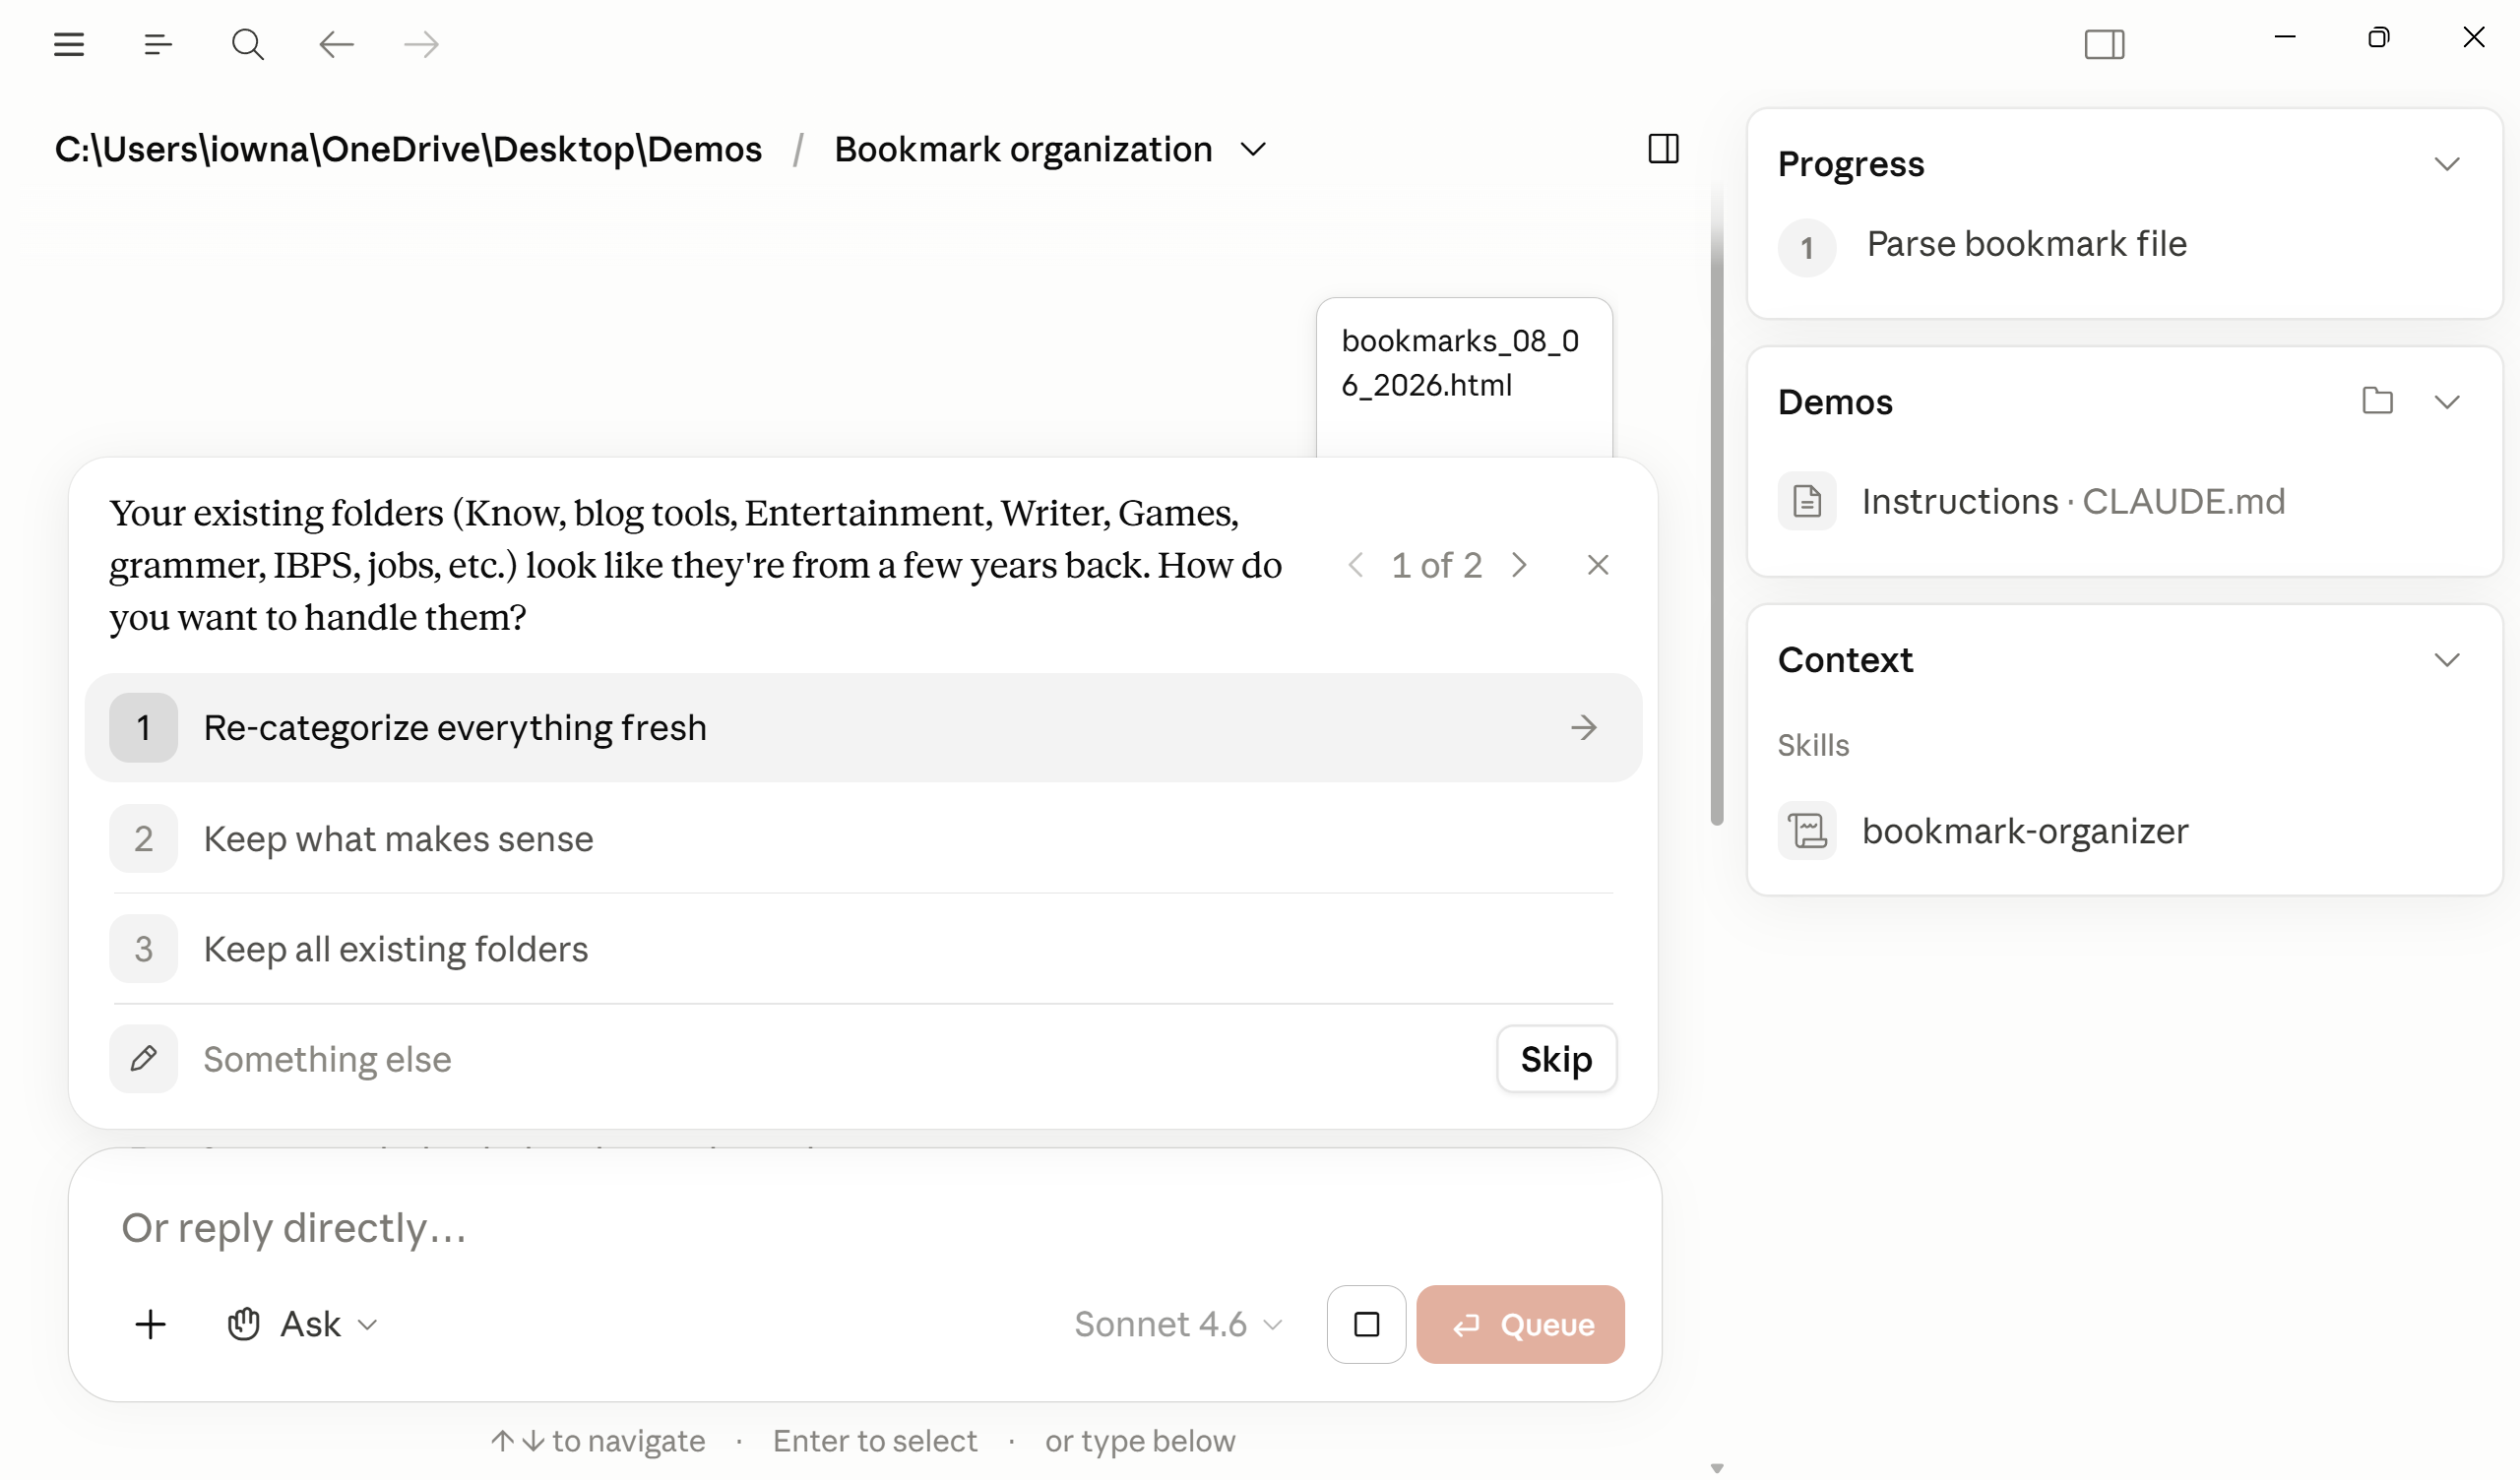Open the Ask mode dropdown

click(303, 1325)
